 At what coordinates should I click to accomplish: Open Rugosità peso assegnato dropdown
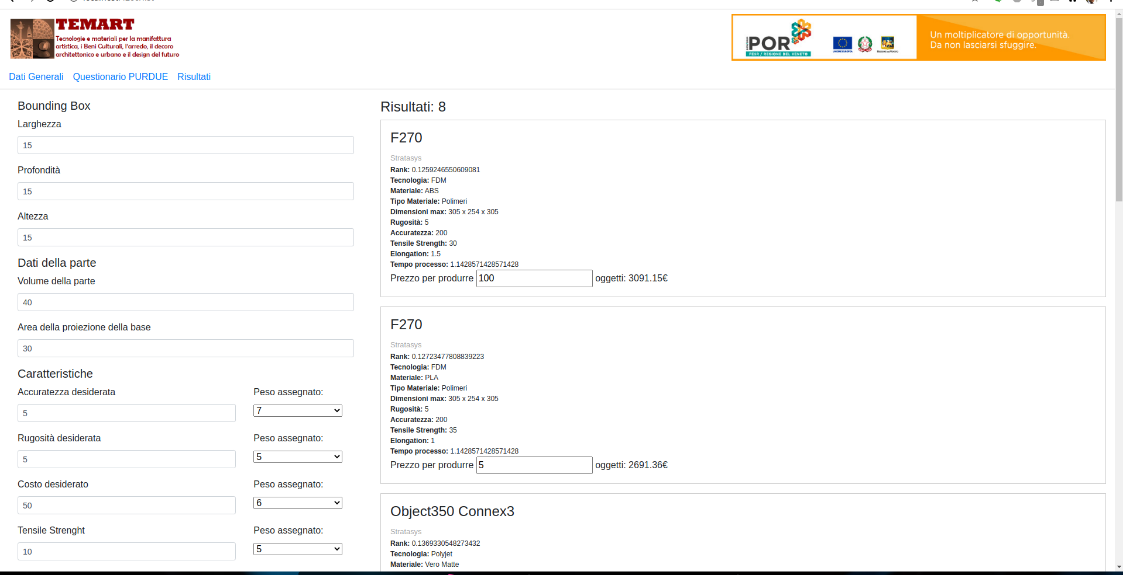(298, 457)
